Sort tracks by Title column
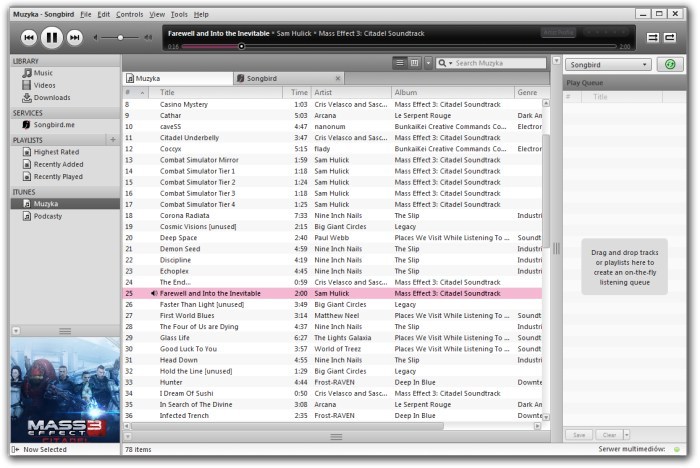 (215, 92)
